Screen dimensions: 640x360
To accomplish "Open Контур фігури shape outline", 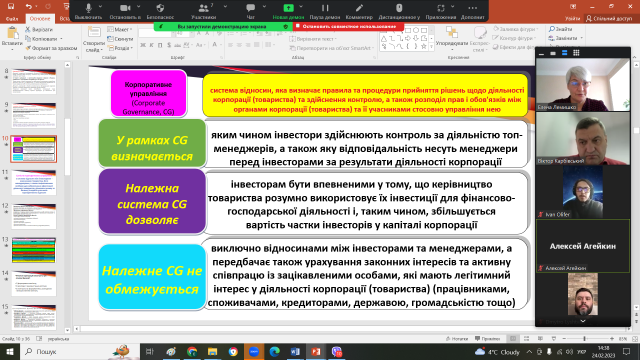I will point(514,38).
